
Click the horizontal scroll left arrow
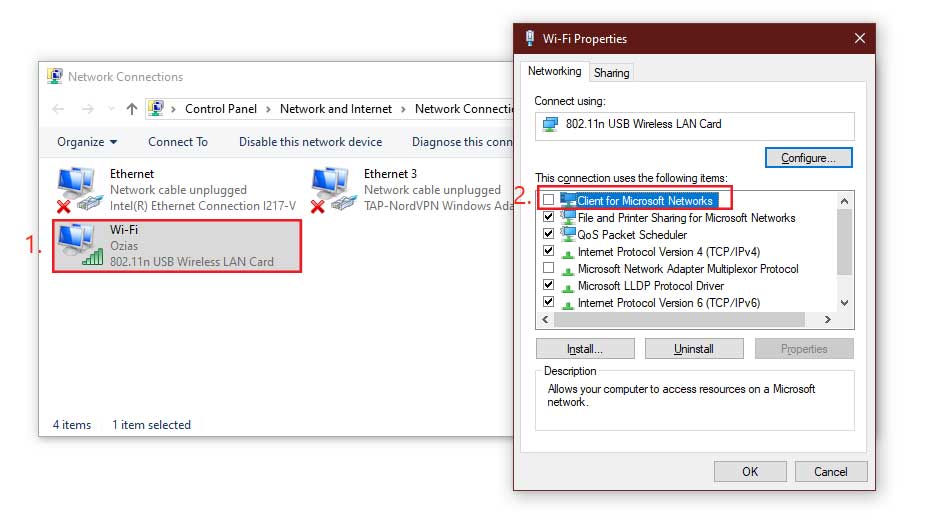(x=545, y=320)
